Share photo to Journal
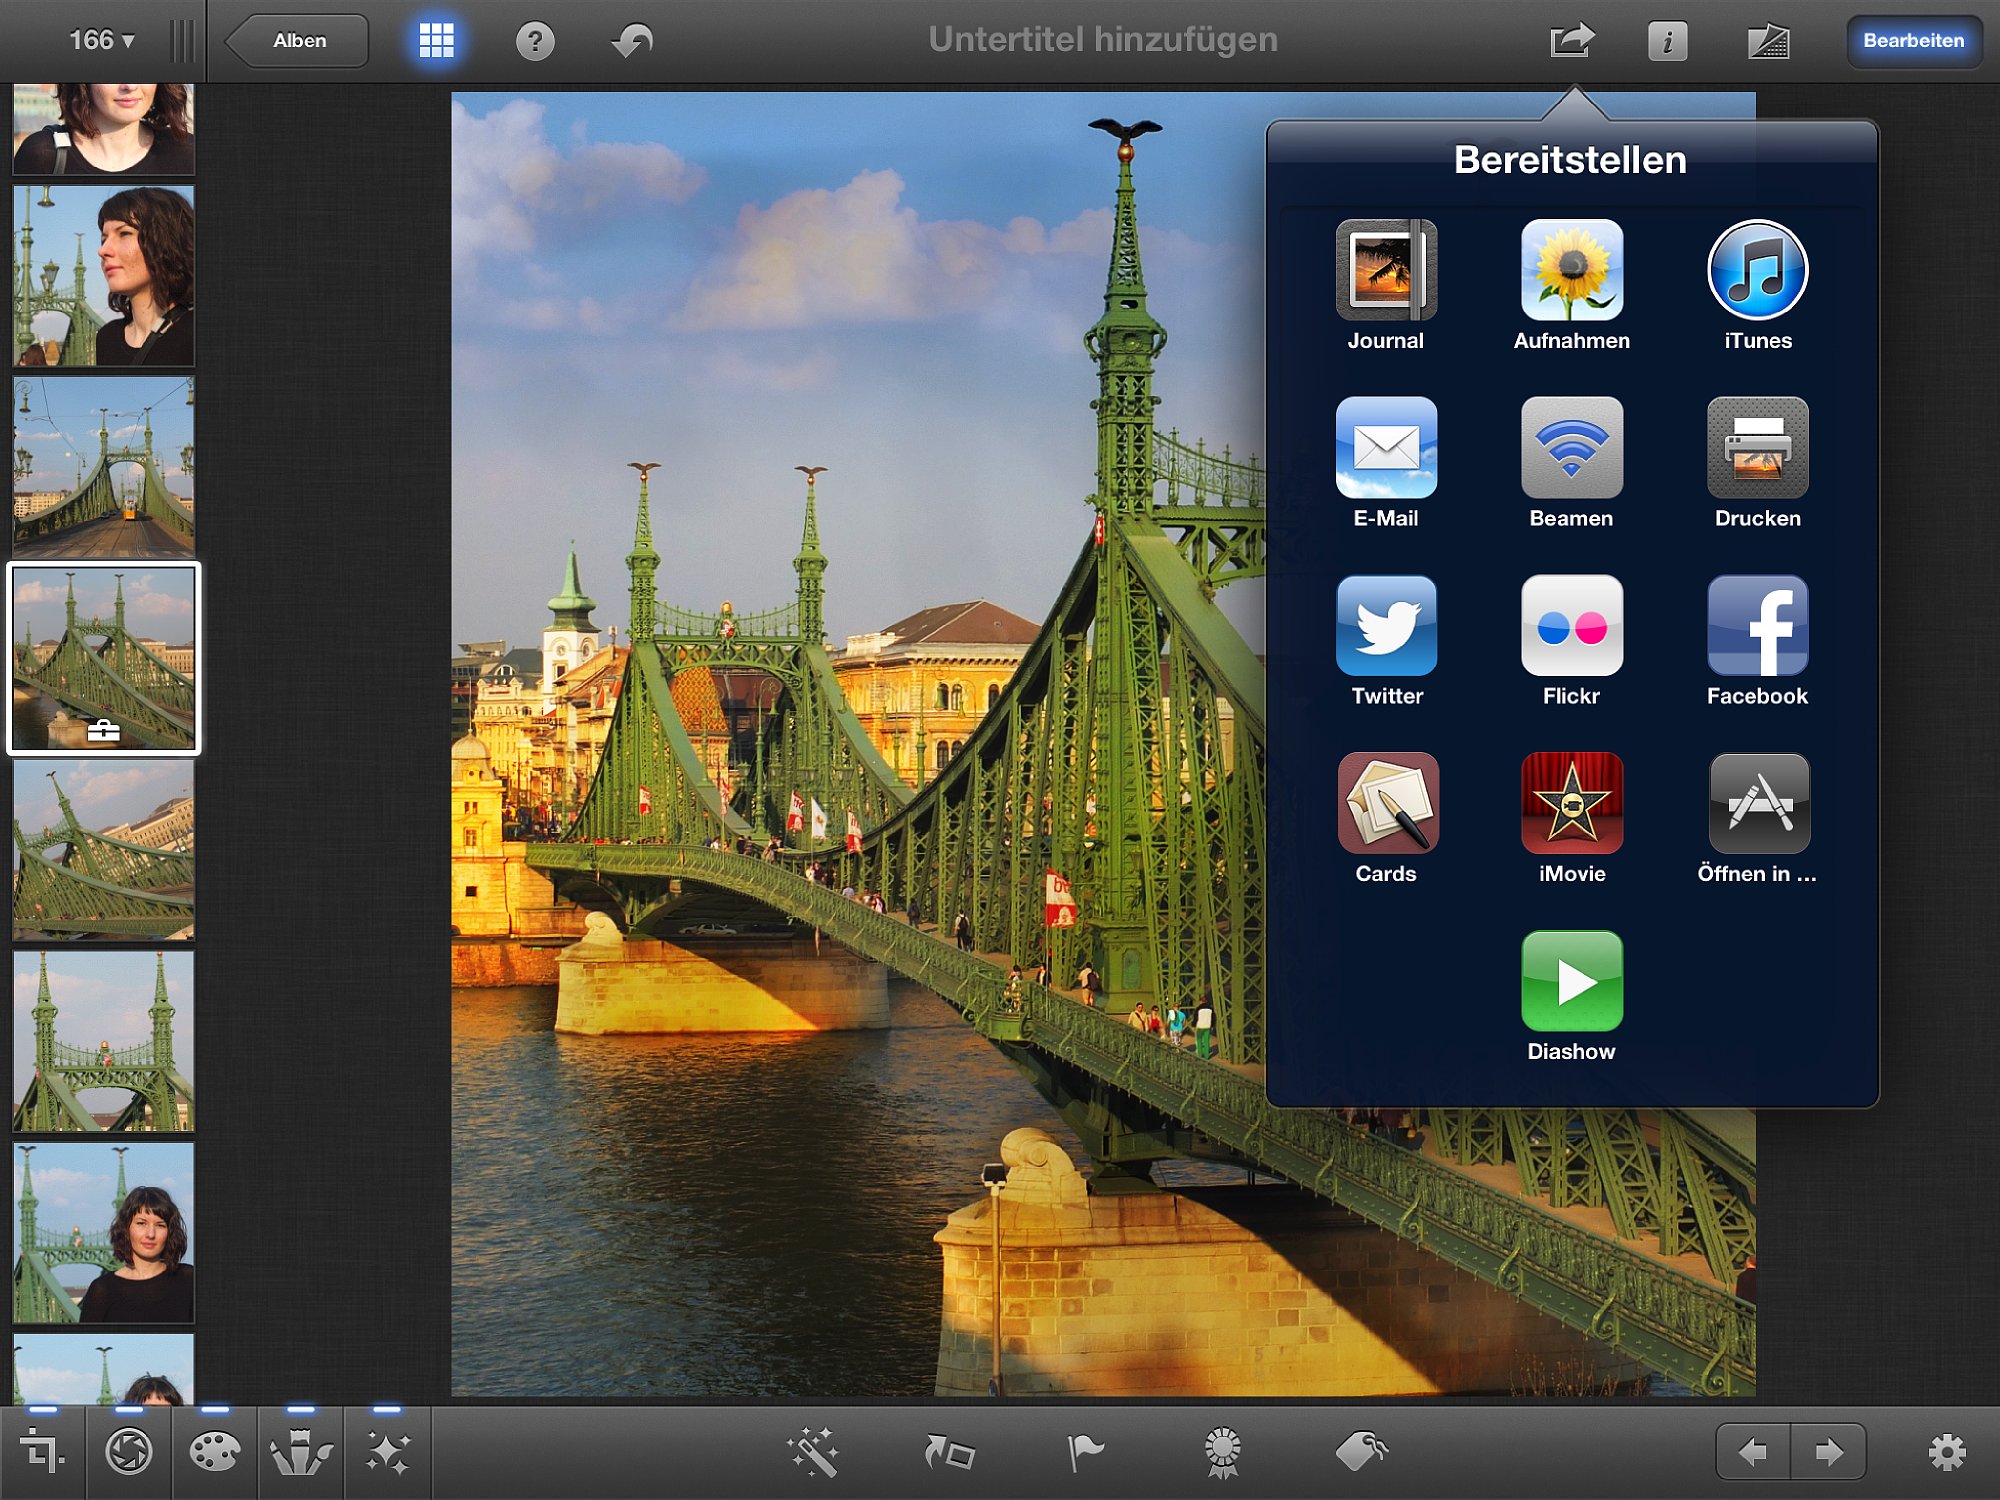Image resolution: width=2000 pixels, height=1500 pixels. [1386, 285]
